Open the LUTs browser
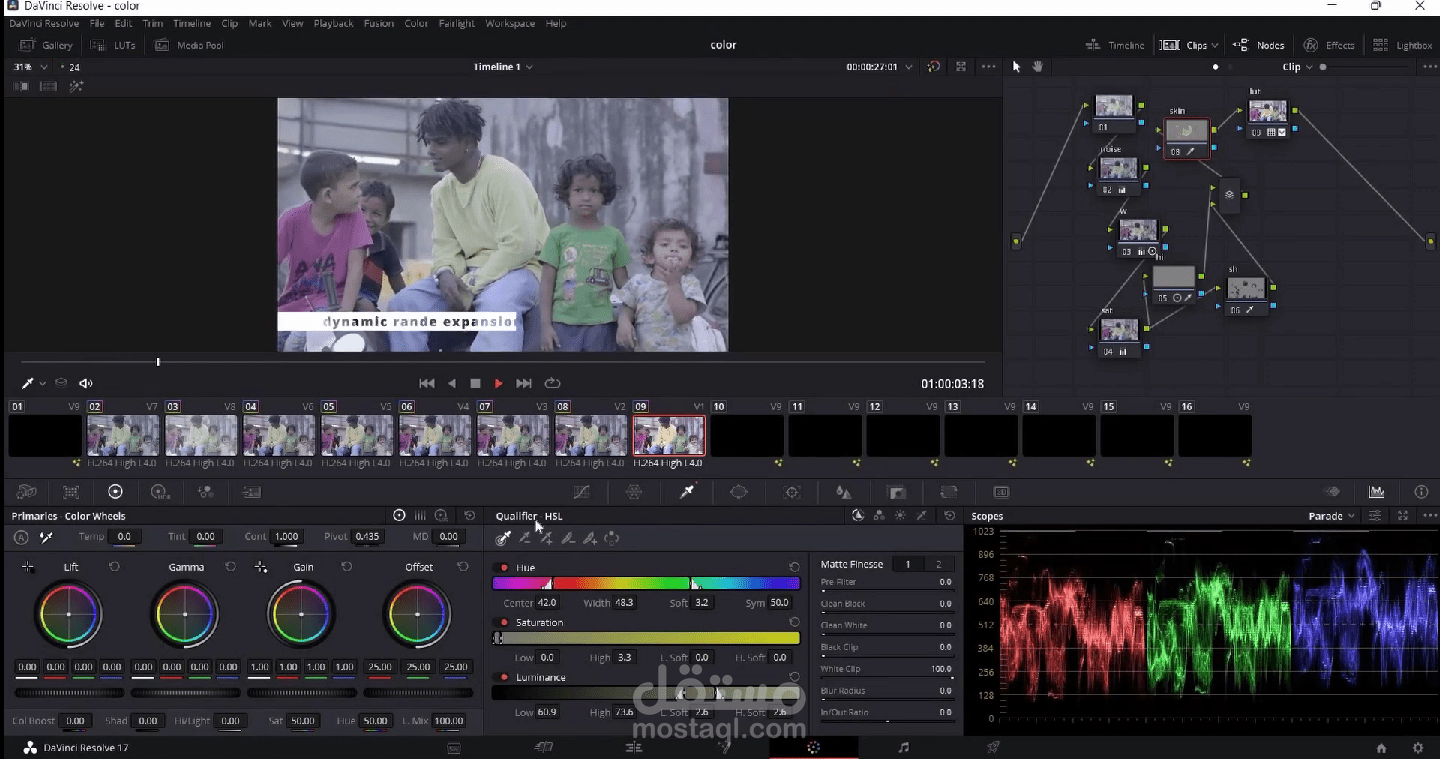The height and width of the screenshot is (759, 1440). point(113,45)
